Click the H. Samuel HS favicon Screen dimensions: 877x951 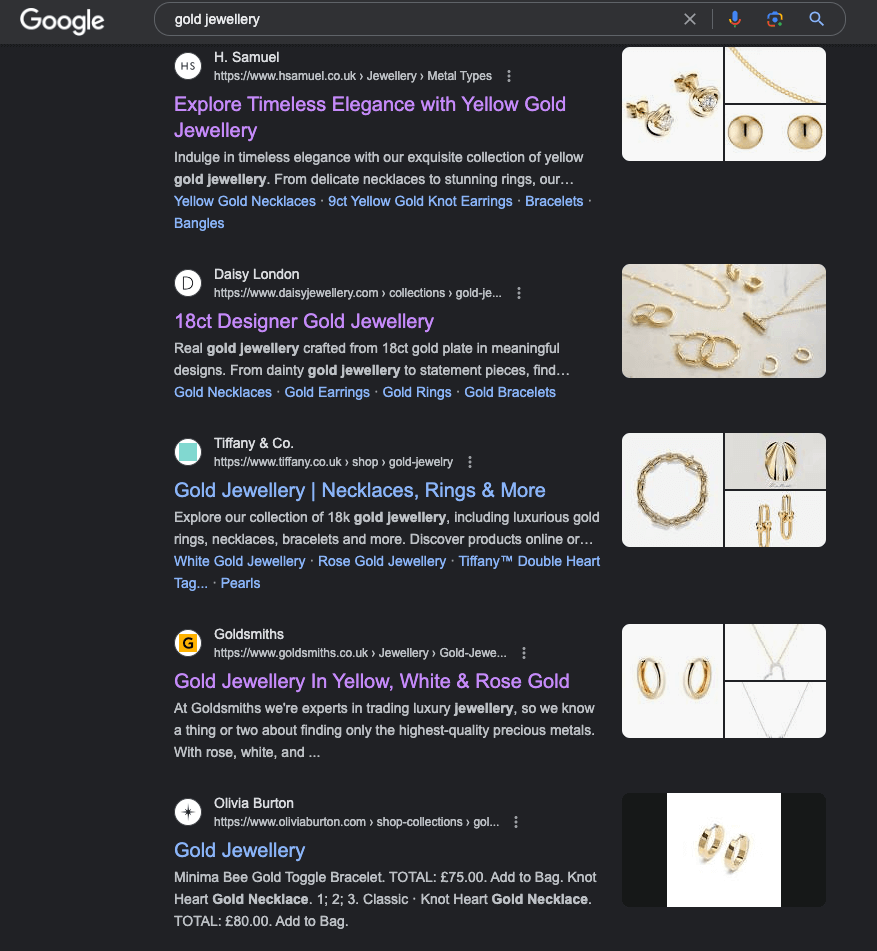[x=188, y=66]
